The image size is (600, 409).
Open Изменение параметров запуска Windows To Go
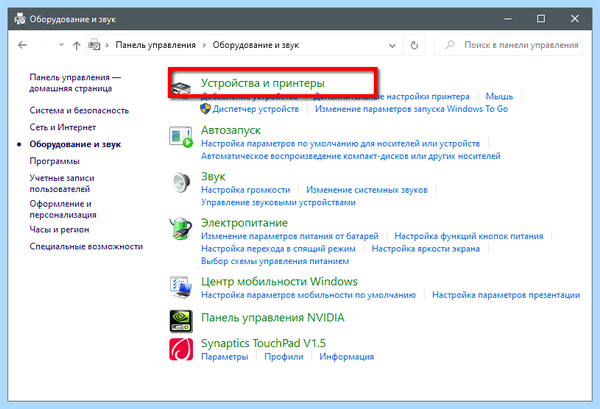[411, 109]
